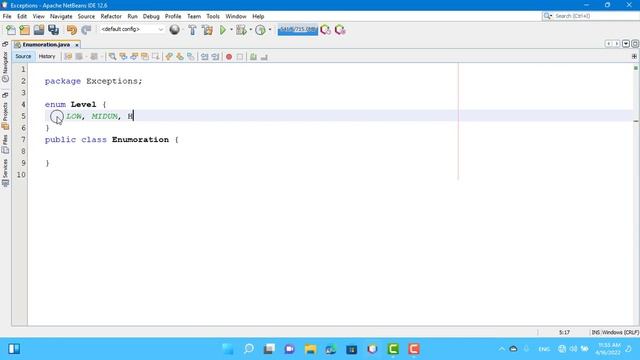Toggle INS insert mode in status bar
This screenshot has height=360, width=640.
point(596,332)
